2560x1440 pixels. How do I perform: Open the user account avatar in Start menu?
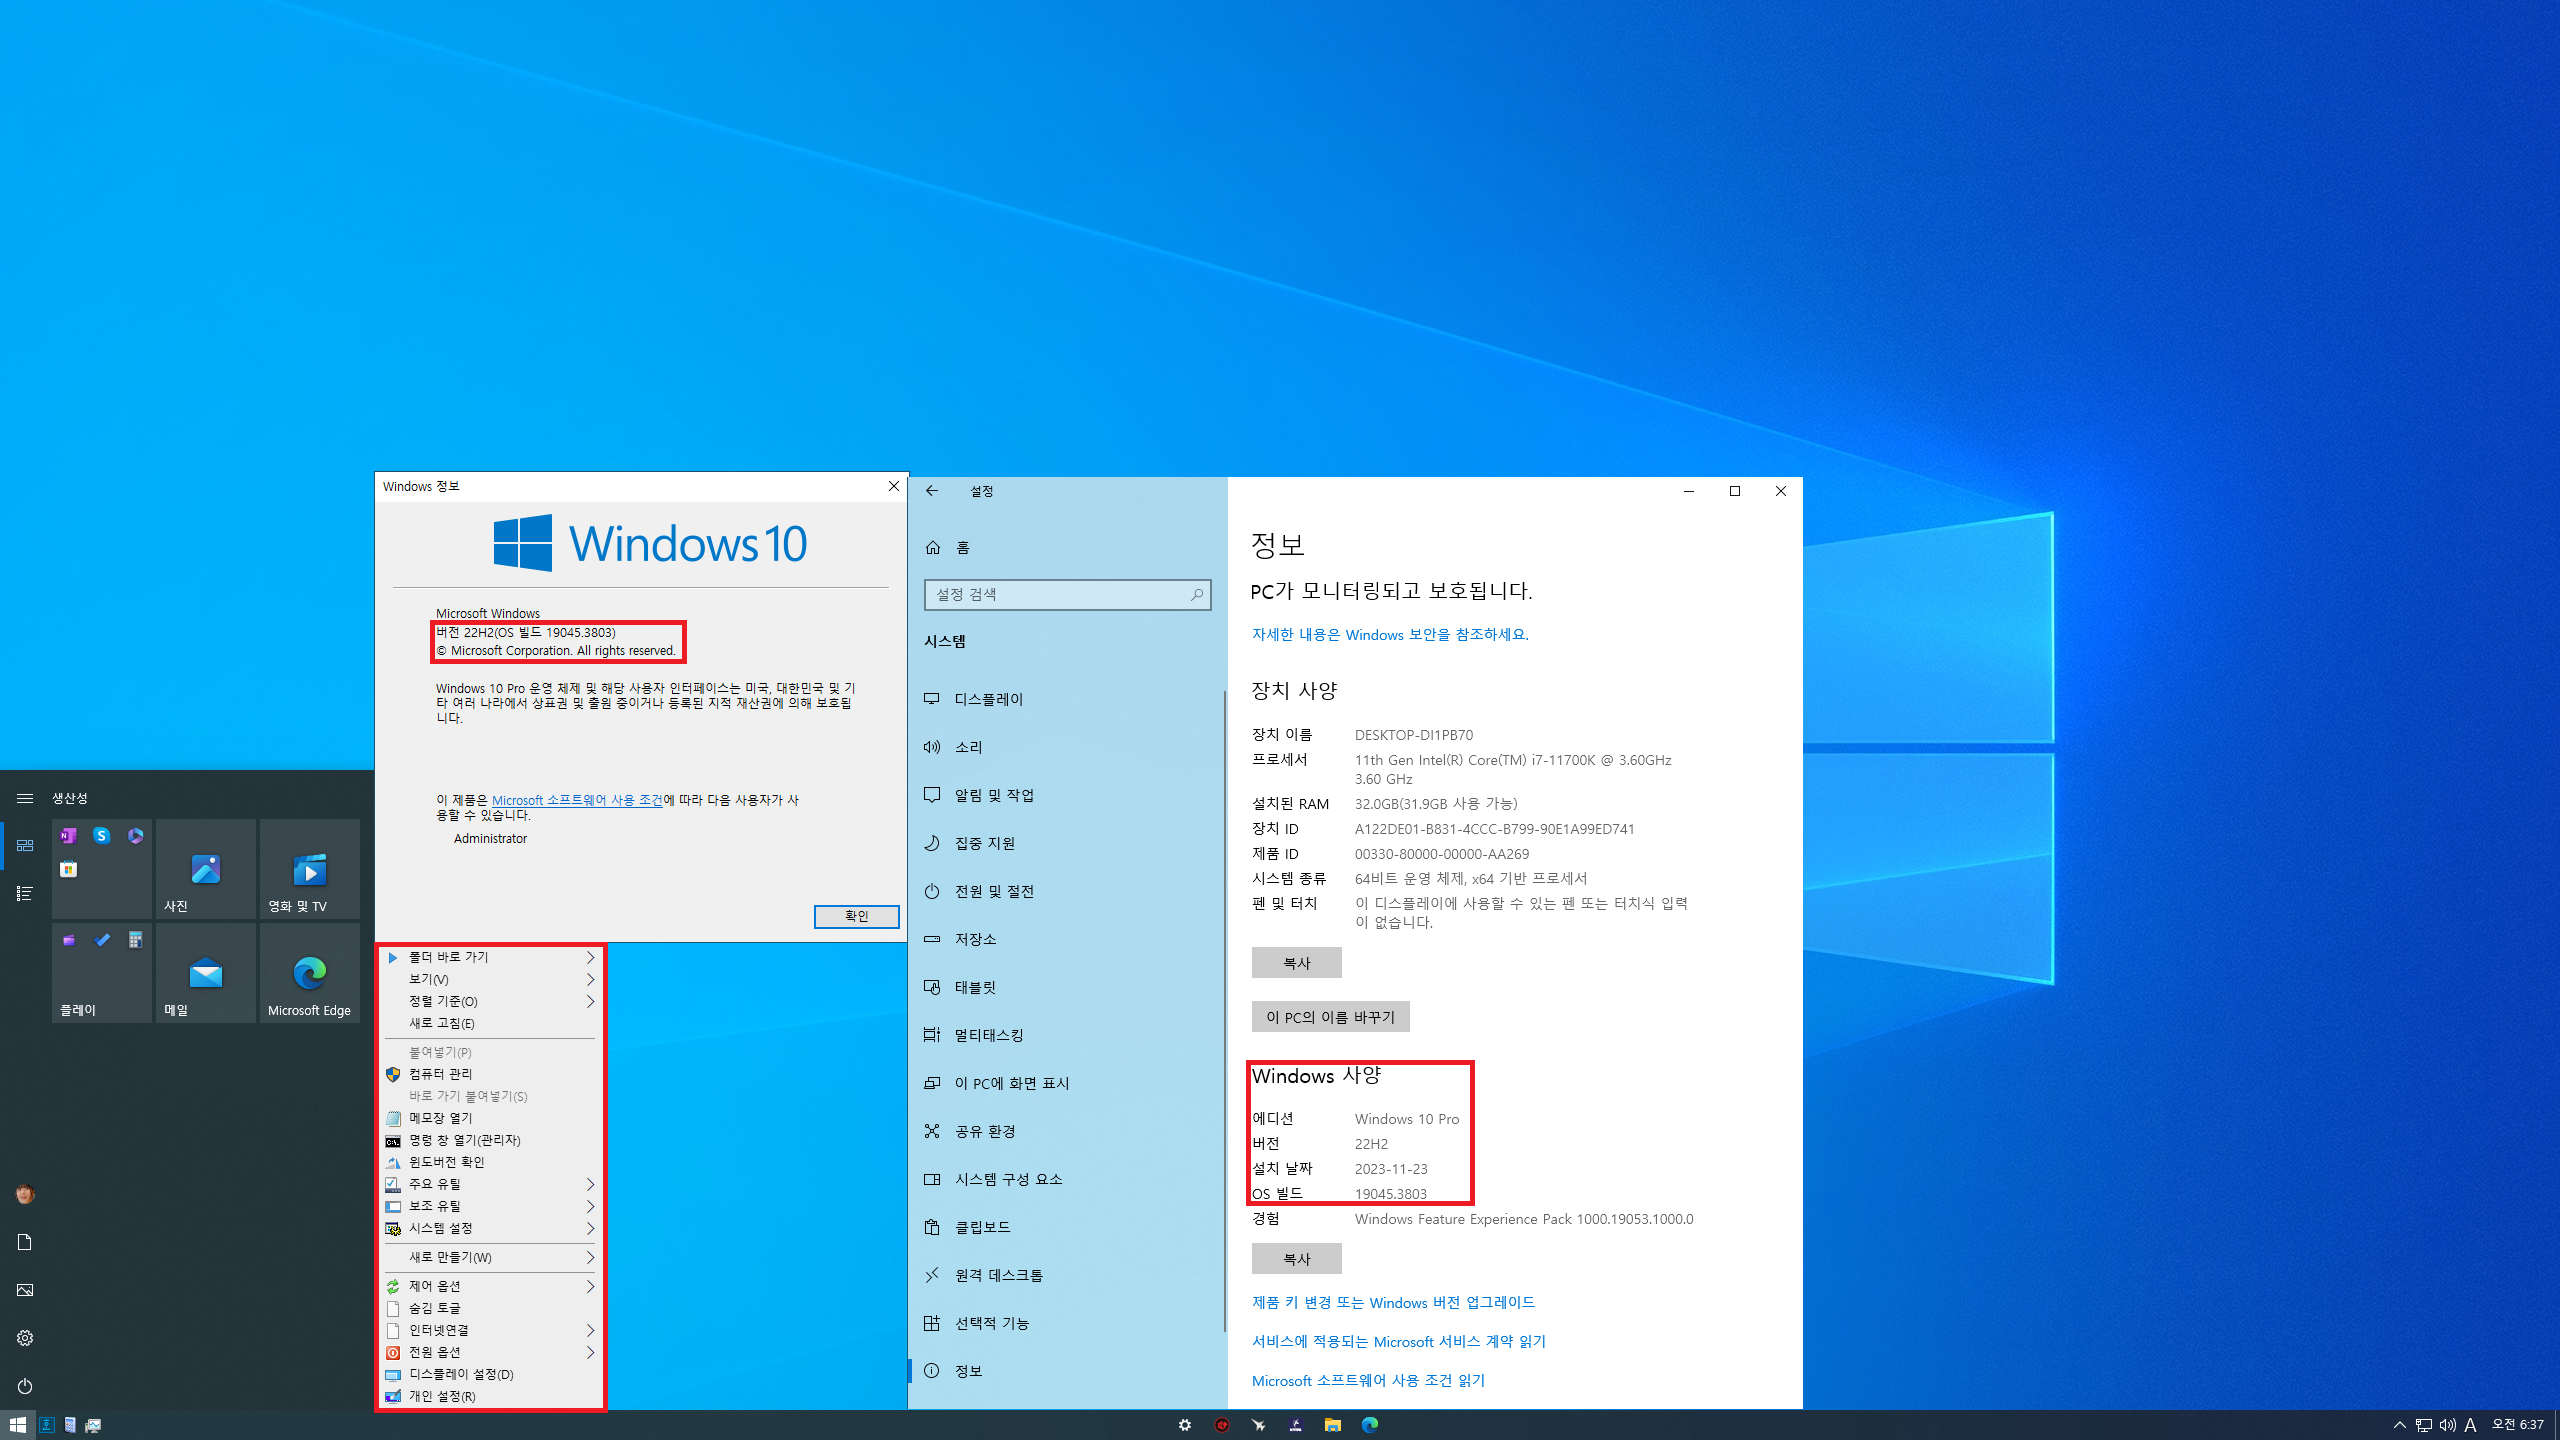click(x=25, y=1194)
